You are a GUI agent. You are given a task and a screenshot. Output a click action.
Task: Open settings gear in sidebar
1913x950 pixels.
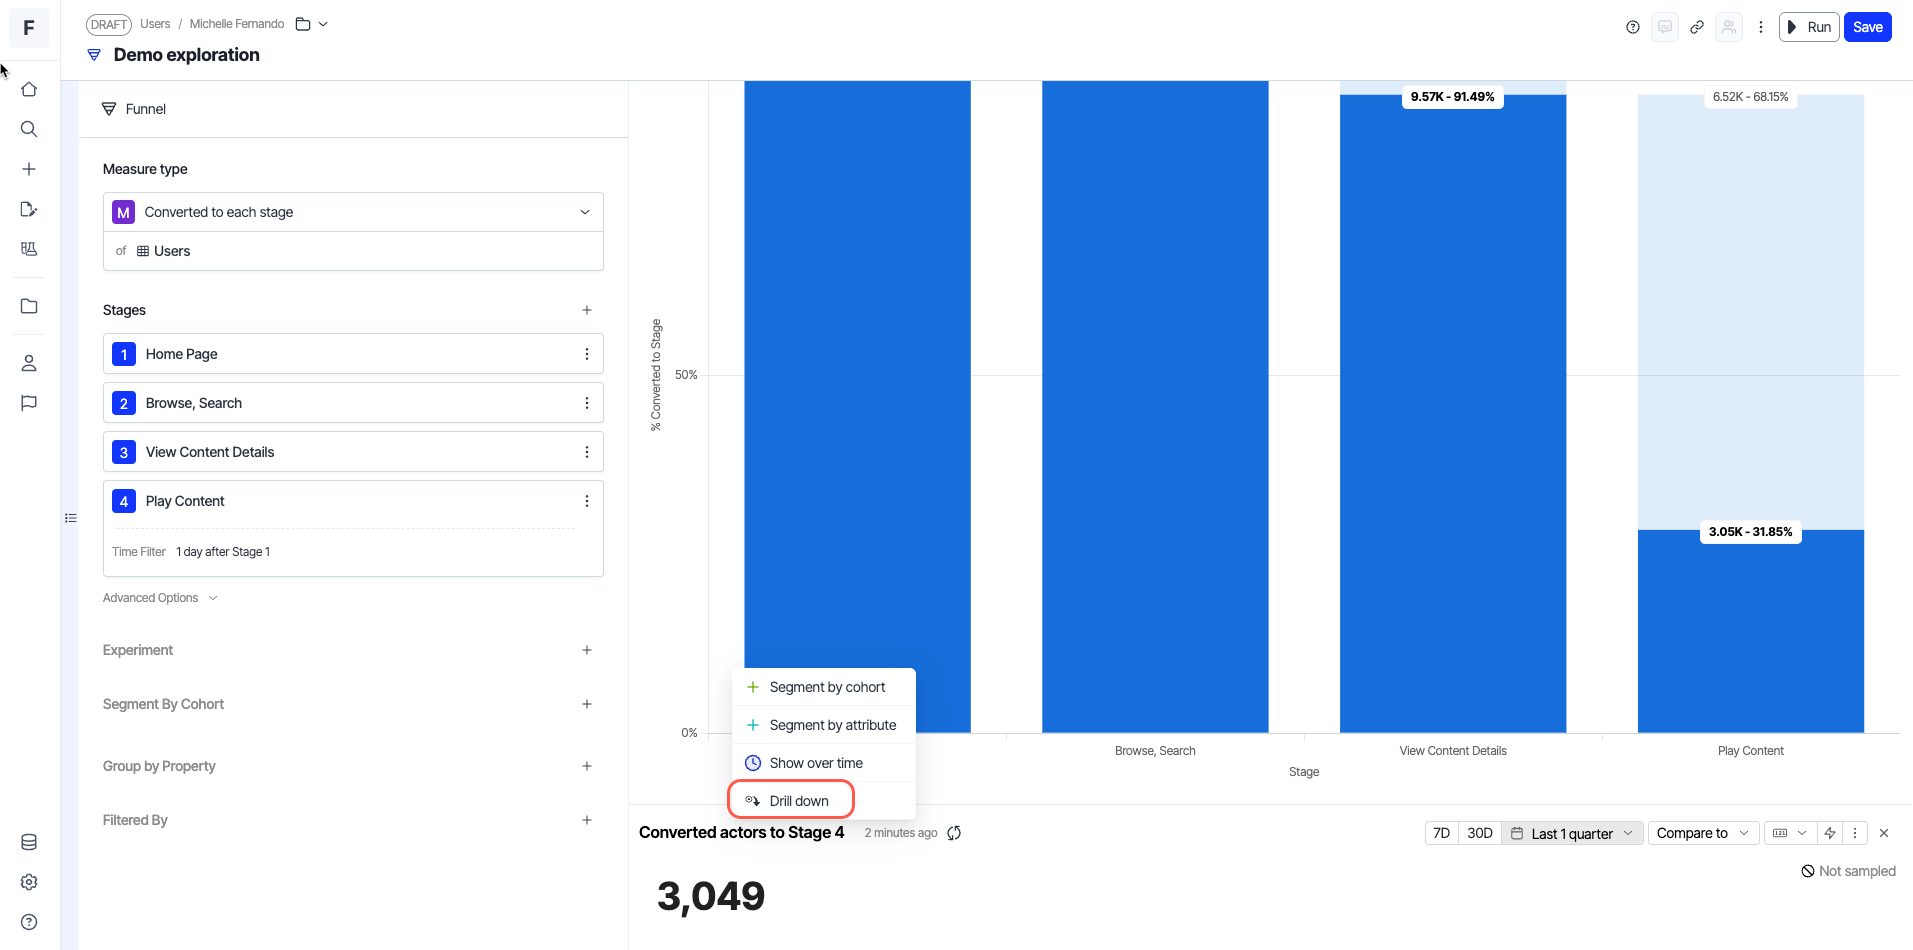click(x=29, y=882)
